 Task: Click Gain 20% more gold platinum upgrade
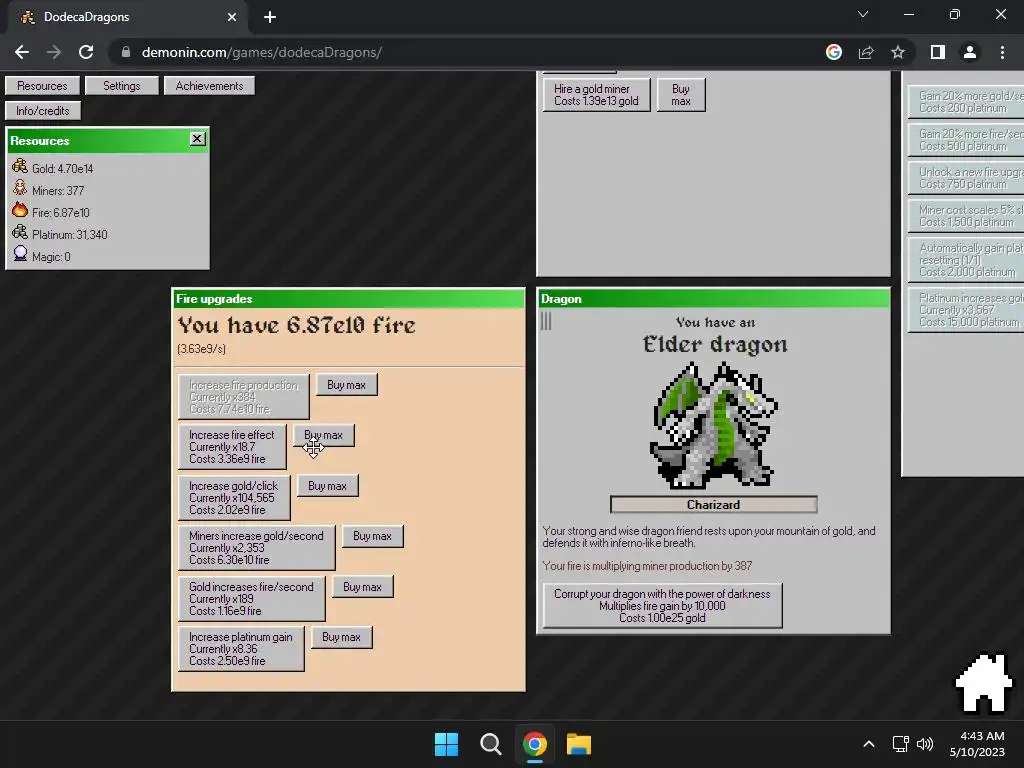[967, 101]
